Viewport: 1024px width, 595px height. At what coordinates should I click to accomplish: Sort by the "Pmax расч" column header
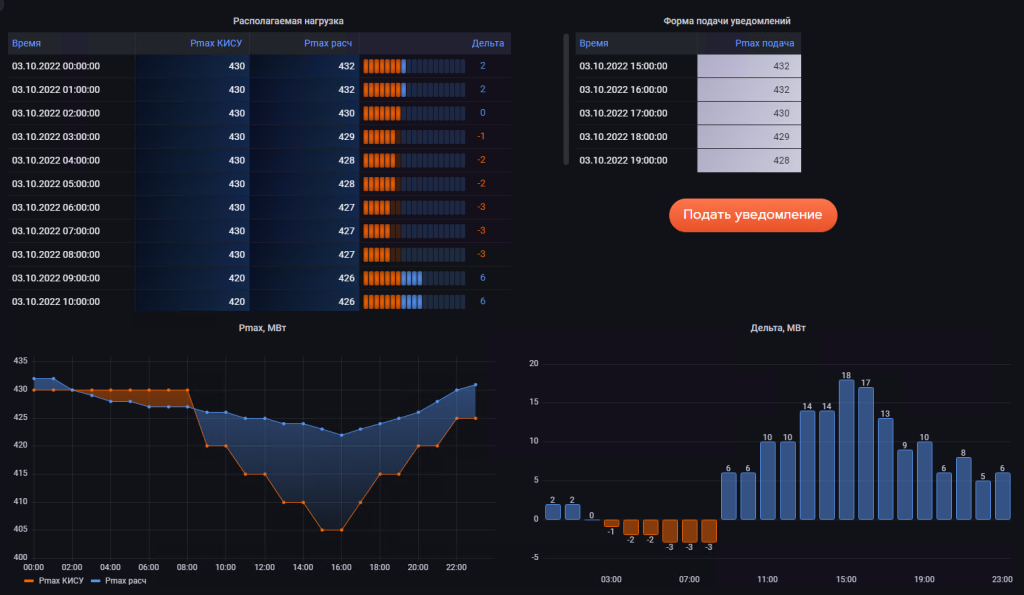tap(329, 43)
